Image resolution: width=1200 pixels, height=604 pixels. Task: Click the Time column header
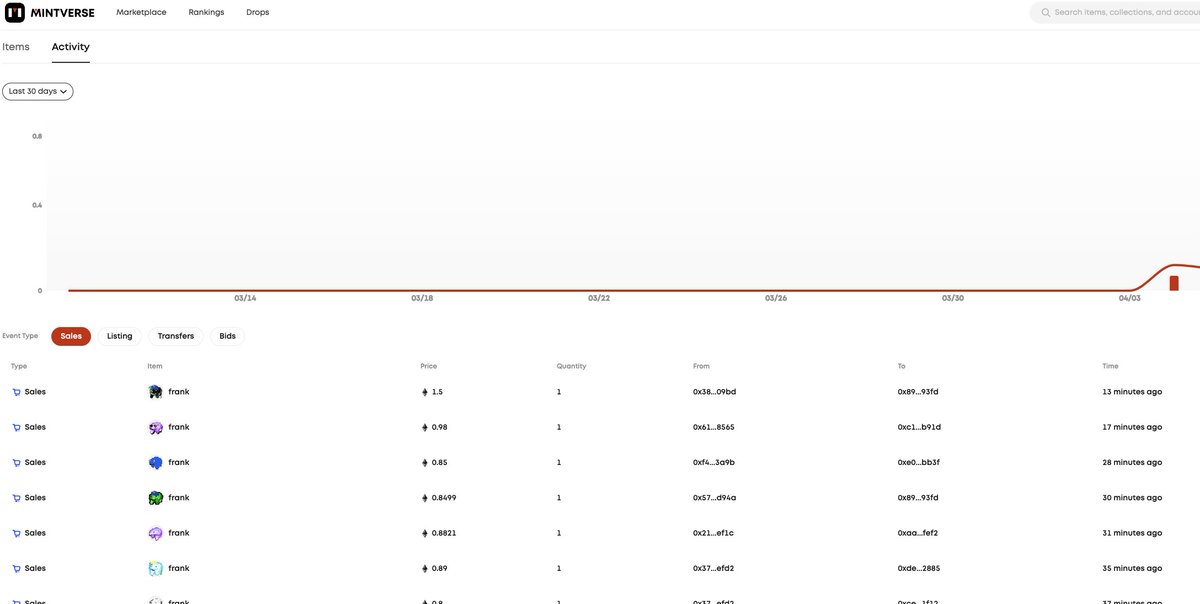pos(1110,366)
